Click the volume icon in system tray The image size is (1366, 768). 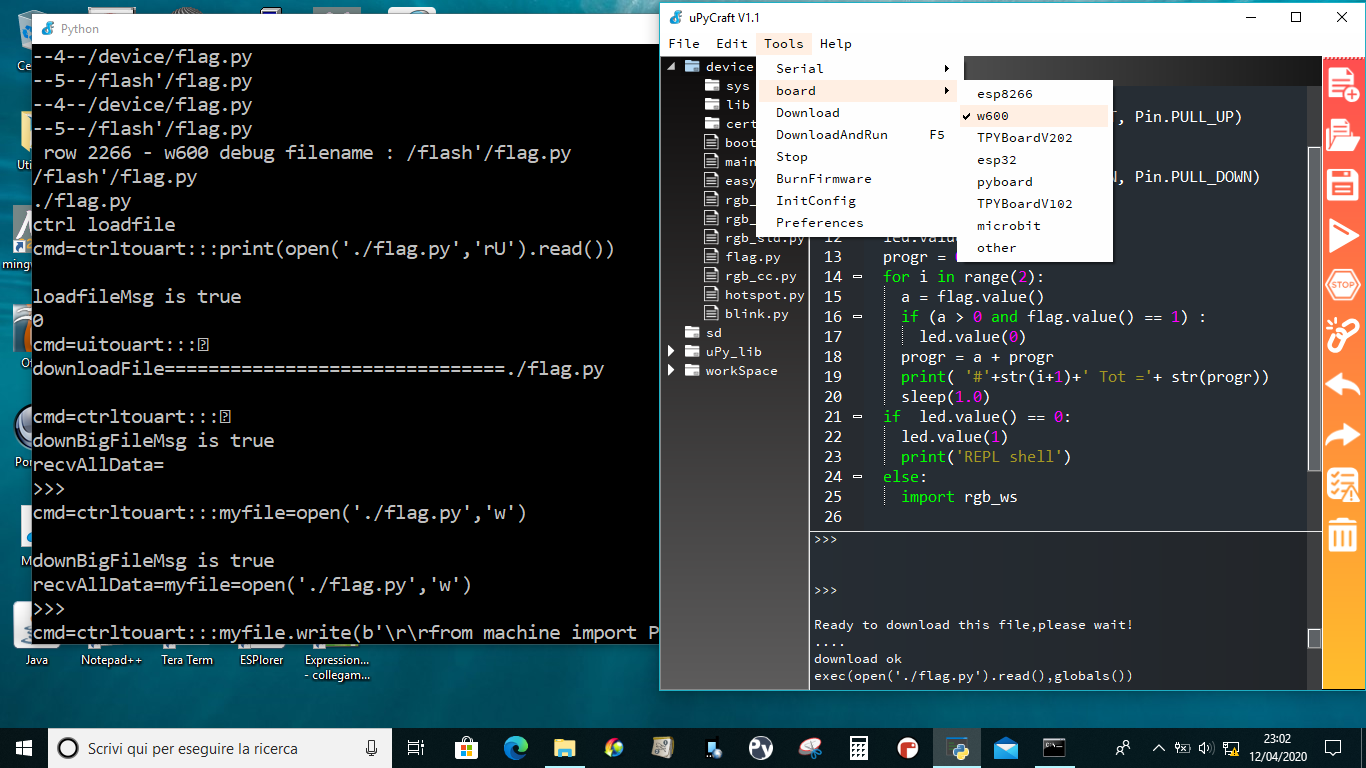(x=1205, y=748)
